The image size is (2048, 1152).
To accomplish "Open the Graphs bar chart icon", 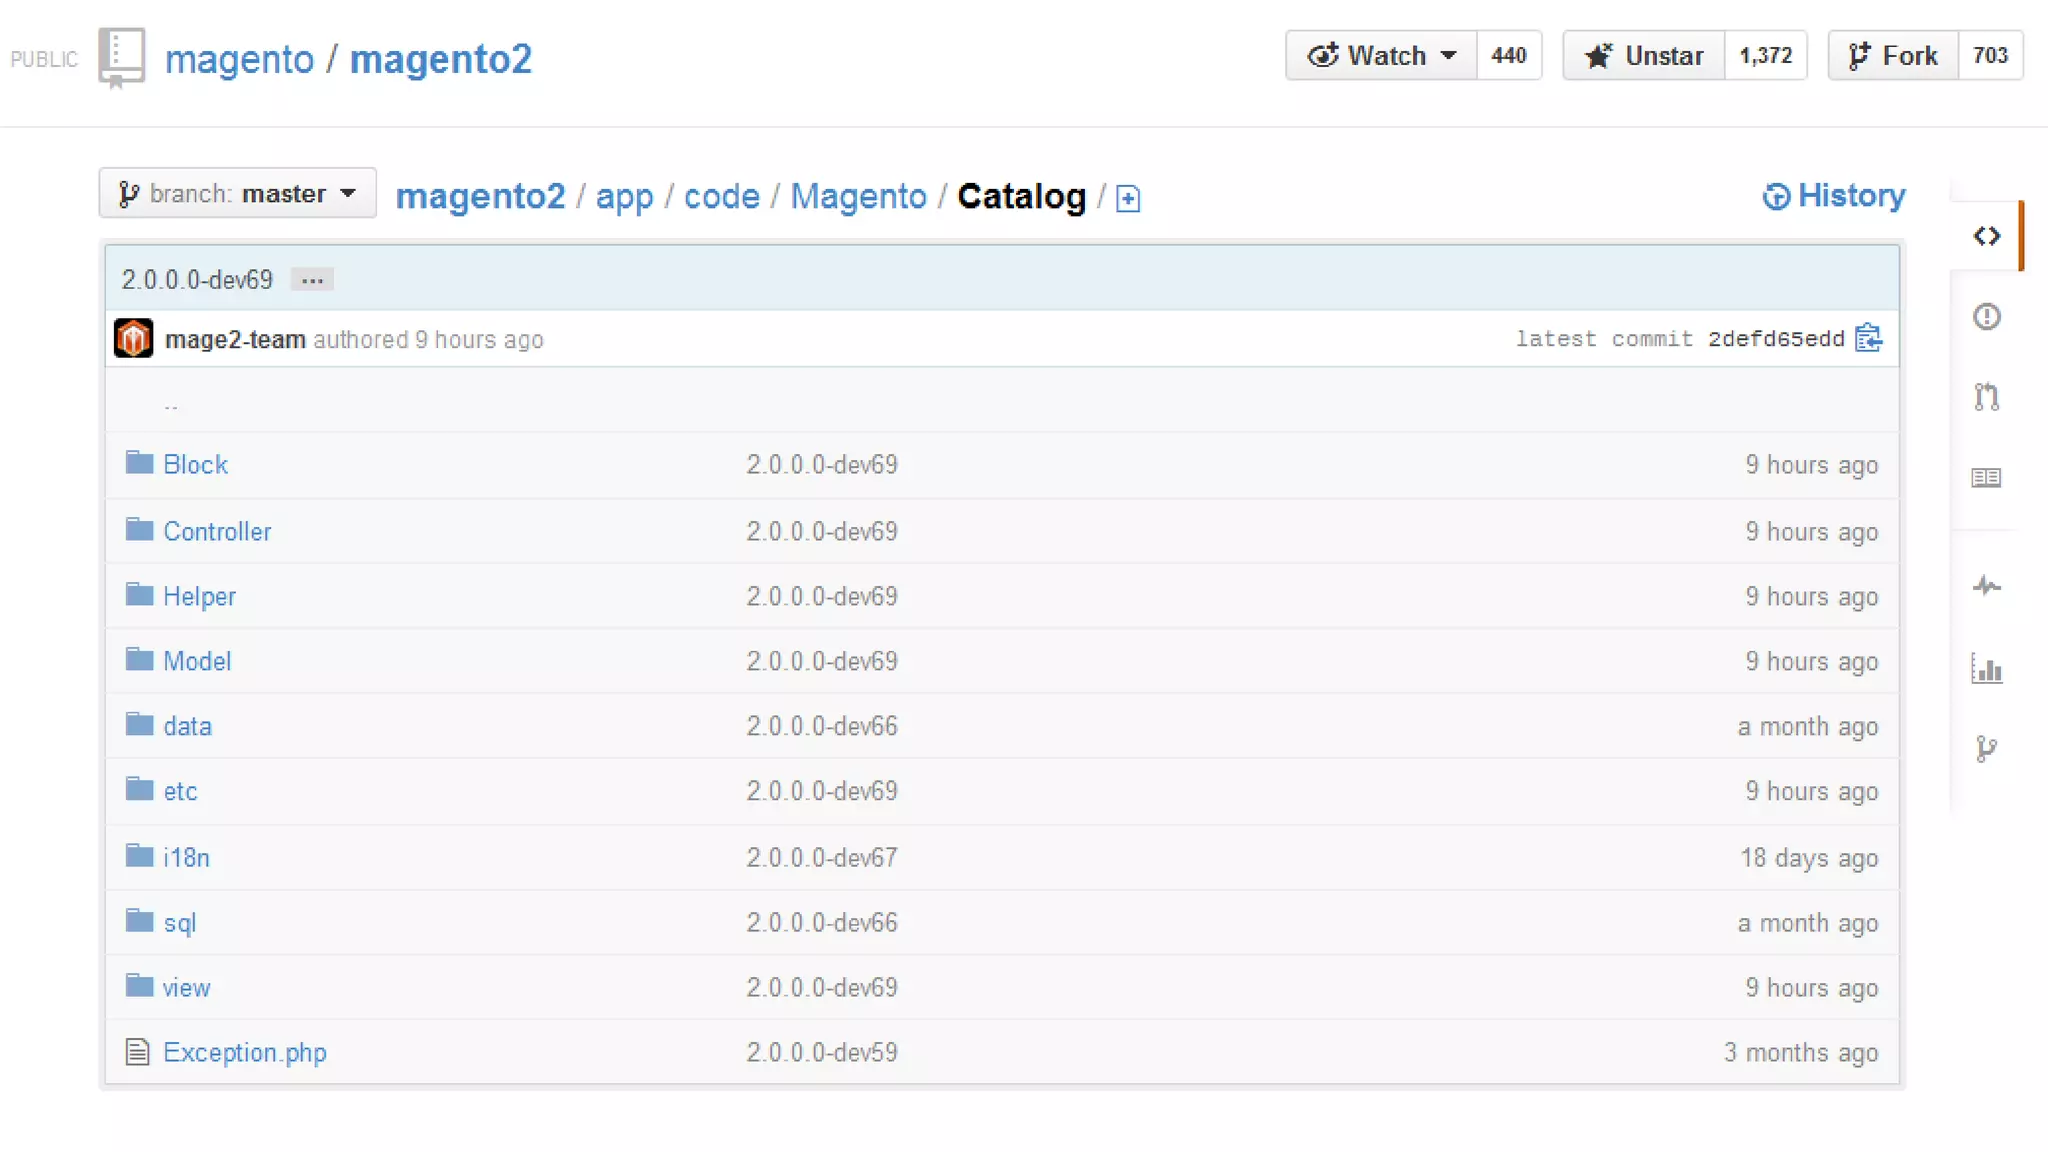I will coord(1986,668).
